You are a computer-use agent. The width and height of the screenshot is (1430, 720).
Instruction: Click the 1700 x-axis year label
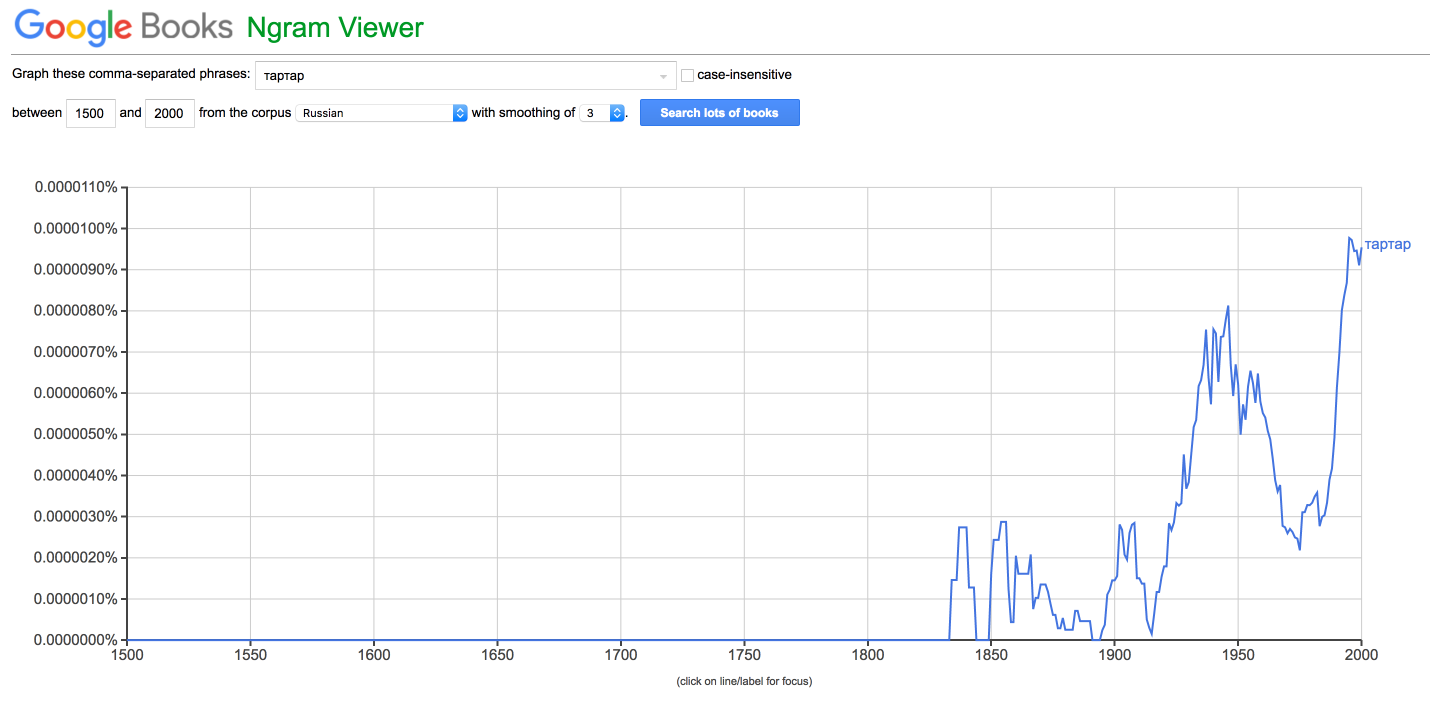coord(621,655)
